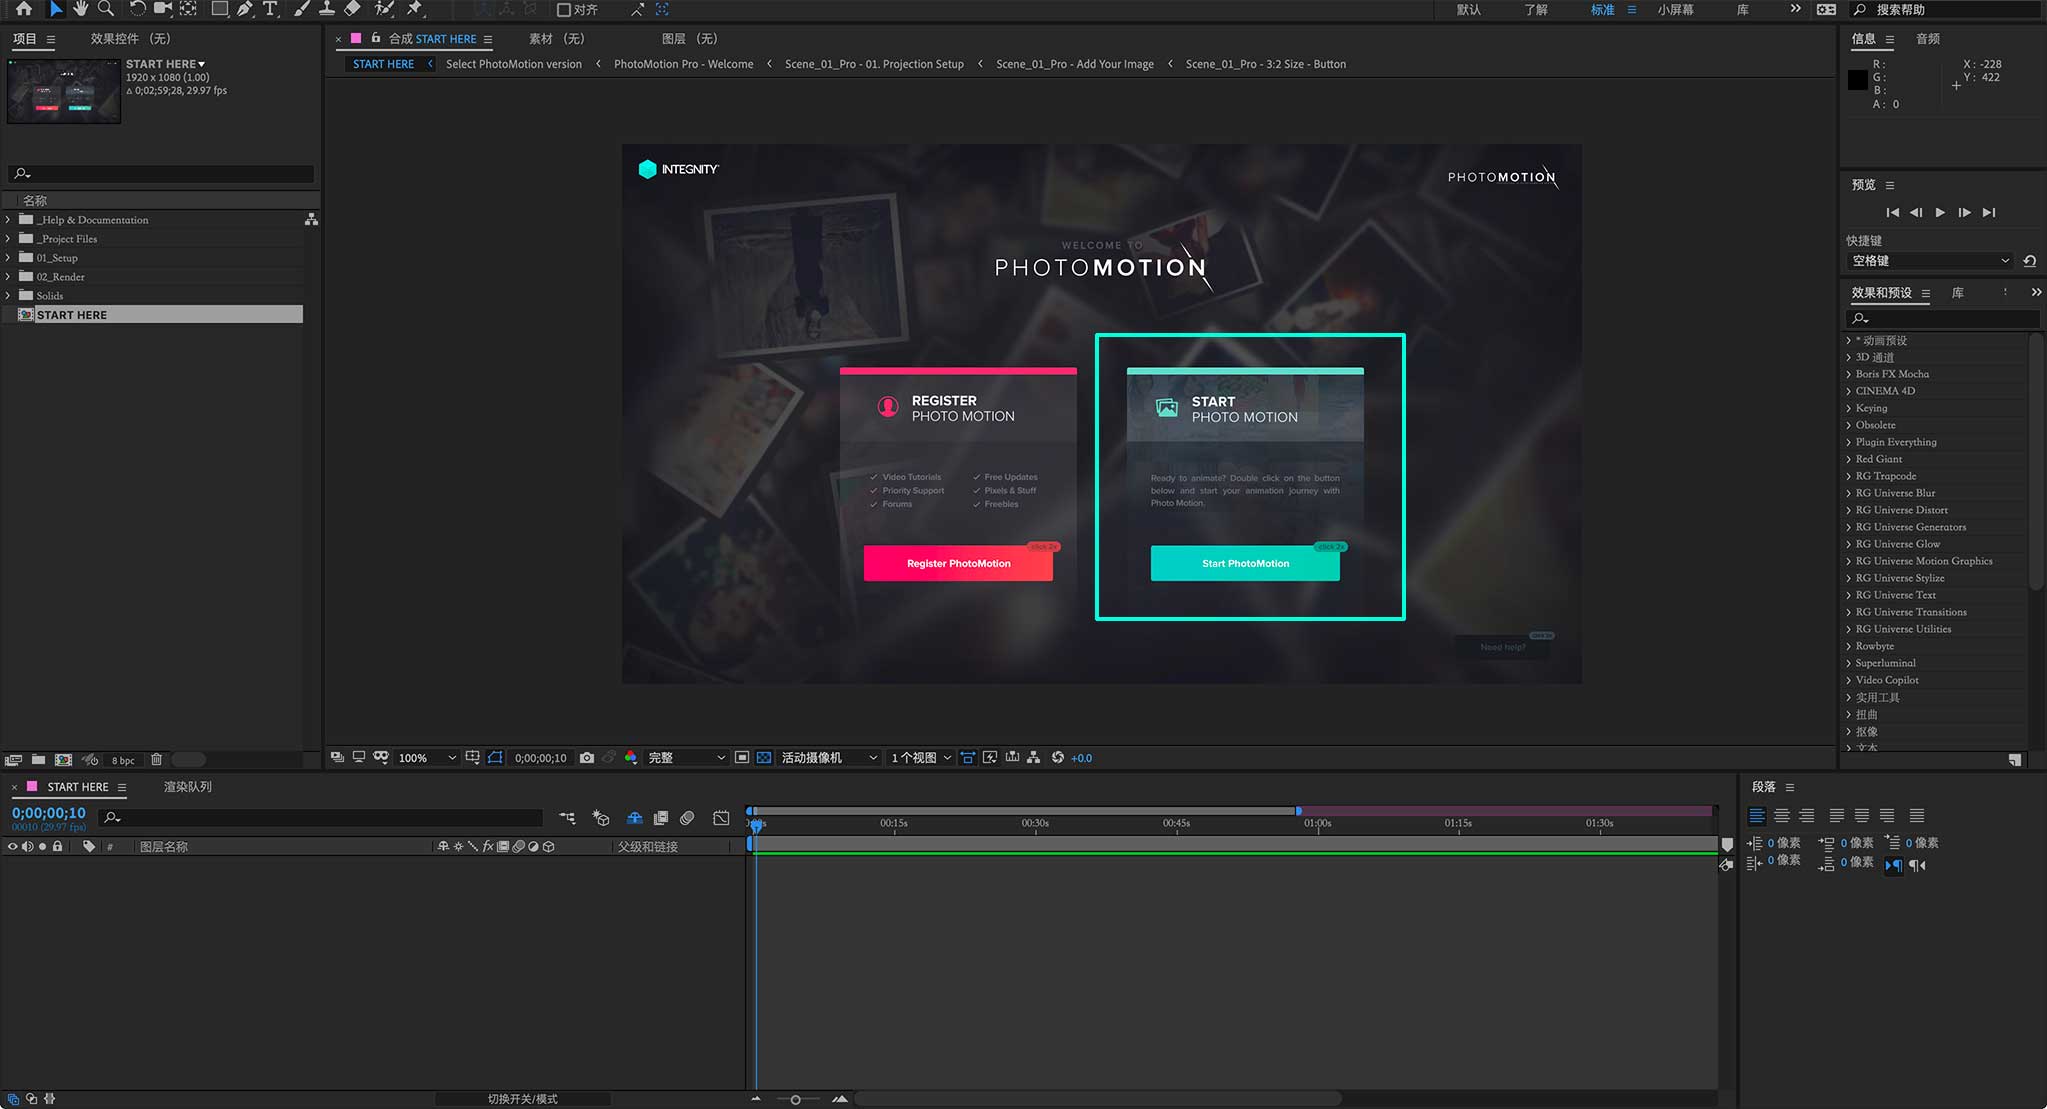Toggle the region of interest button

tap(742, 758)
